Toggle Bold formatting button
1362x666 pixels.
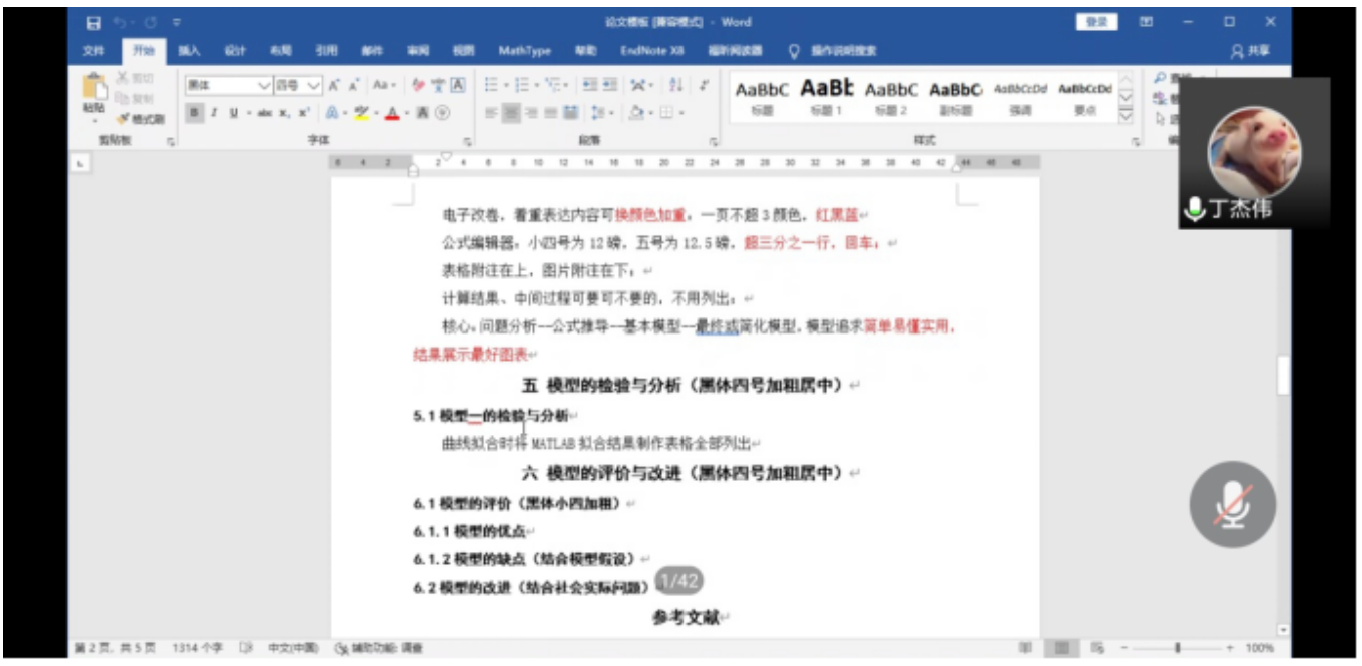pos(195,113)
